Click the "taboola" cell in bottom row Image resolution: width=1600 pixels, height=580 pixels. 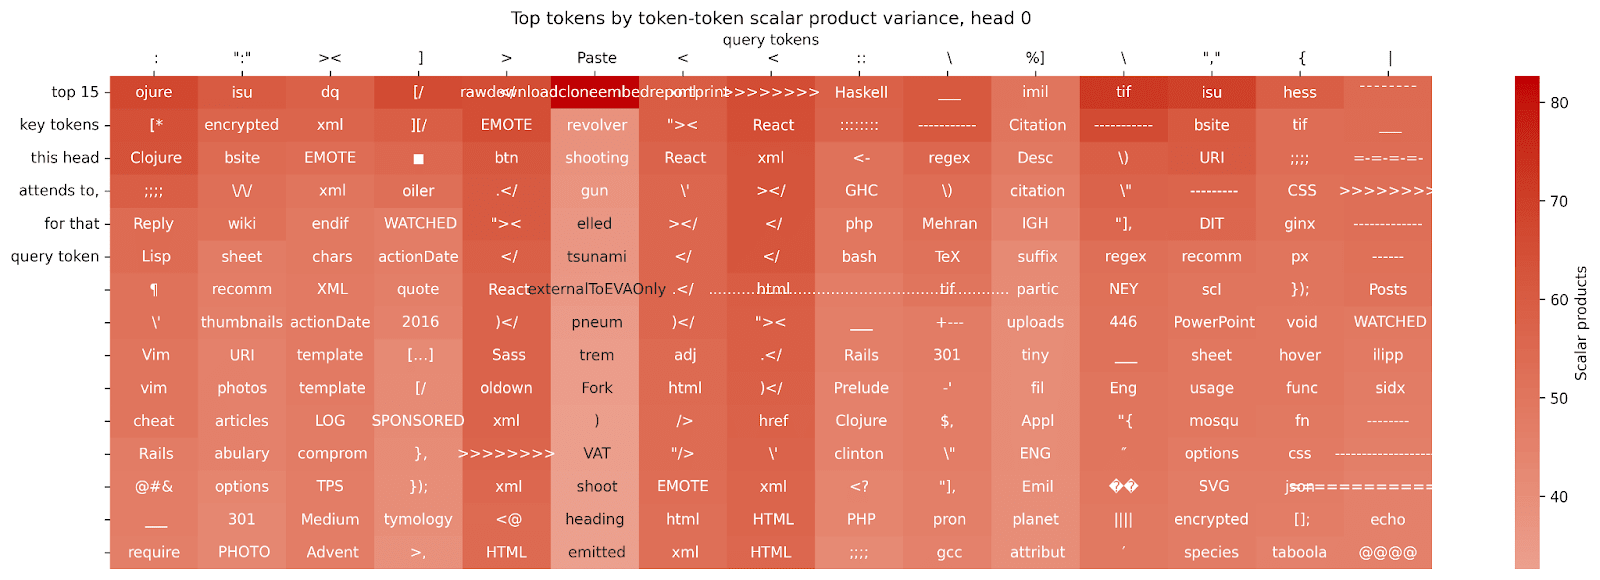(x=1299, y=552)
